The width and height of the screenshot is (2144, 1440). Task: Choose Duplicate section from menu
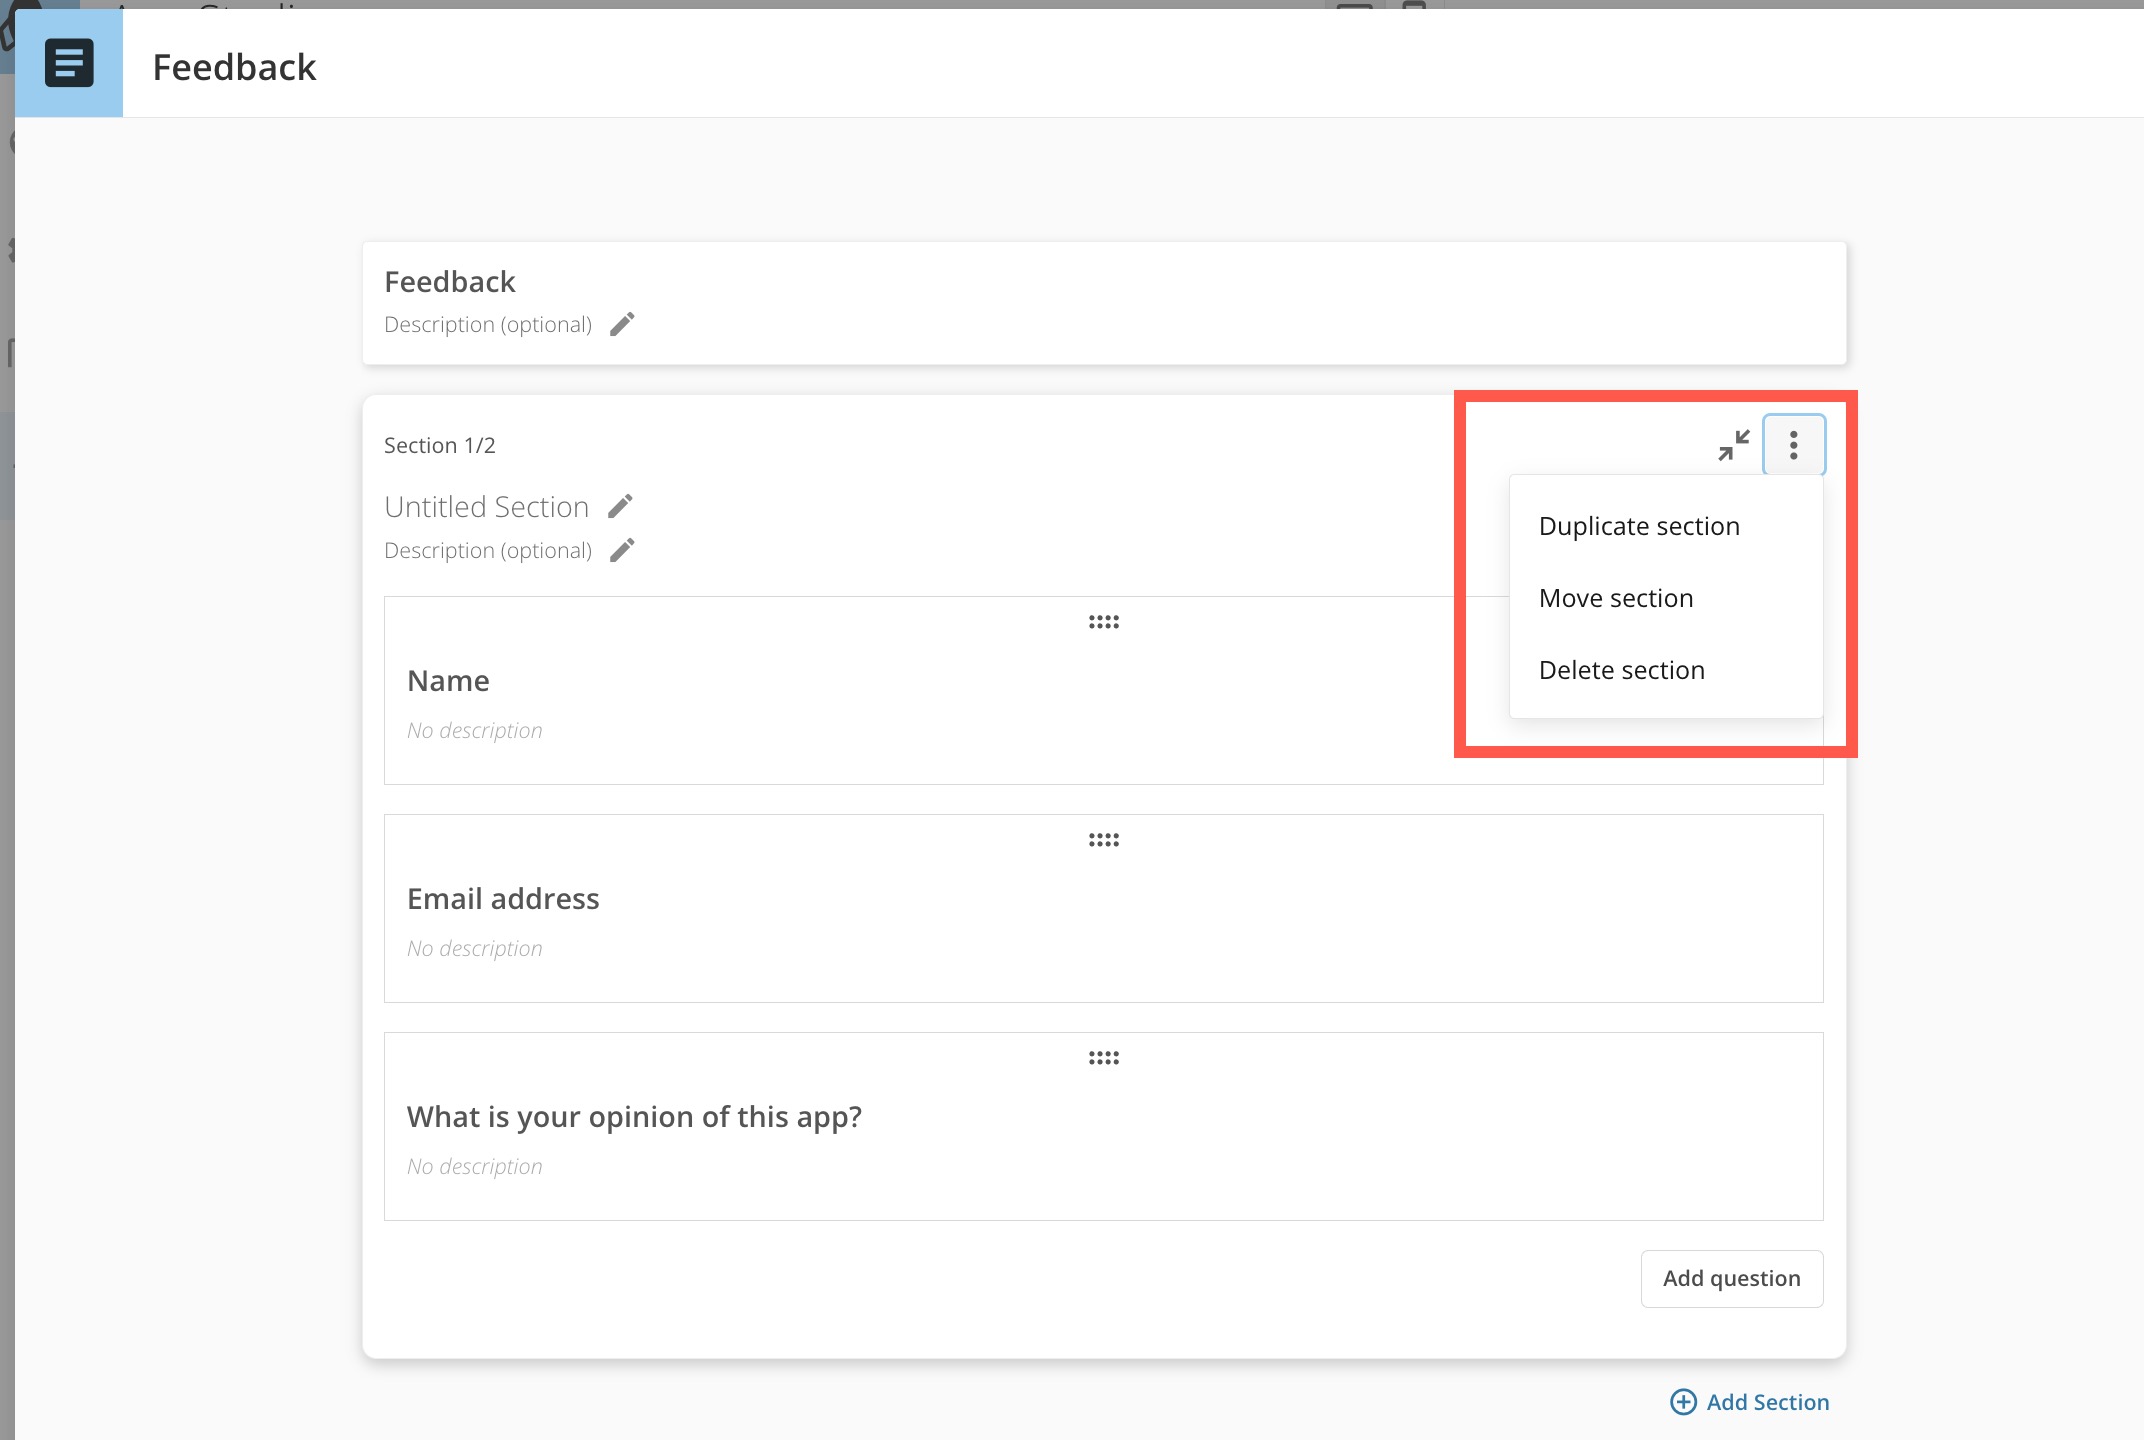(1639, 526)
